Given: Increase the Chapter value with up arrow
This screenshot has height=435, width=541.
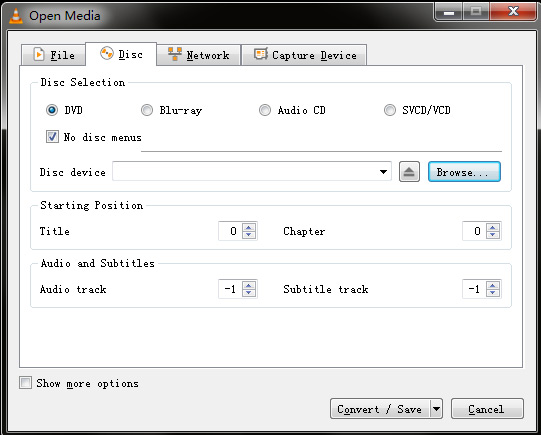Looking at the screenshot, I should tap(493, 227).
